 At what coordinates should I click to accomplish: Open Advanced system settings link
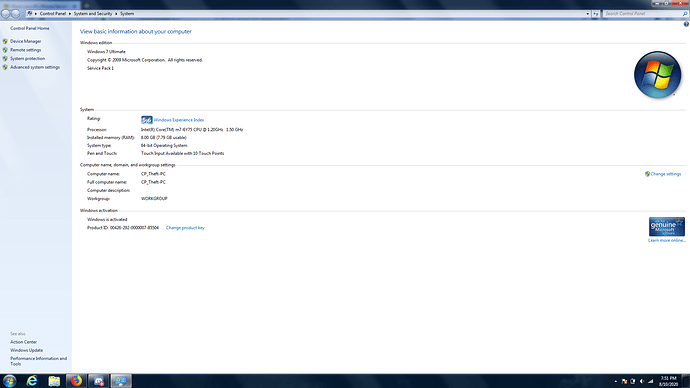(35, 67)
